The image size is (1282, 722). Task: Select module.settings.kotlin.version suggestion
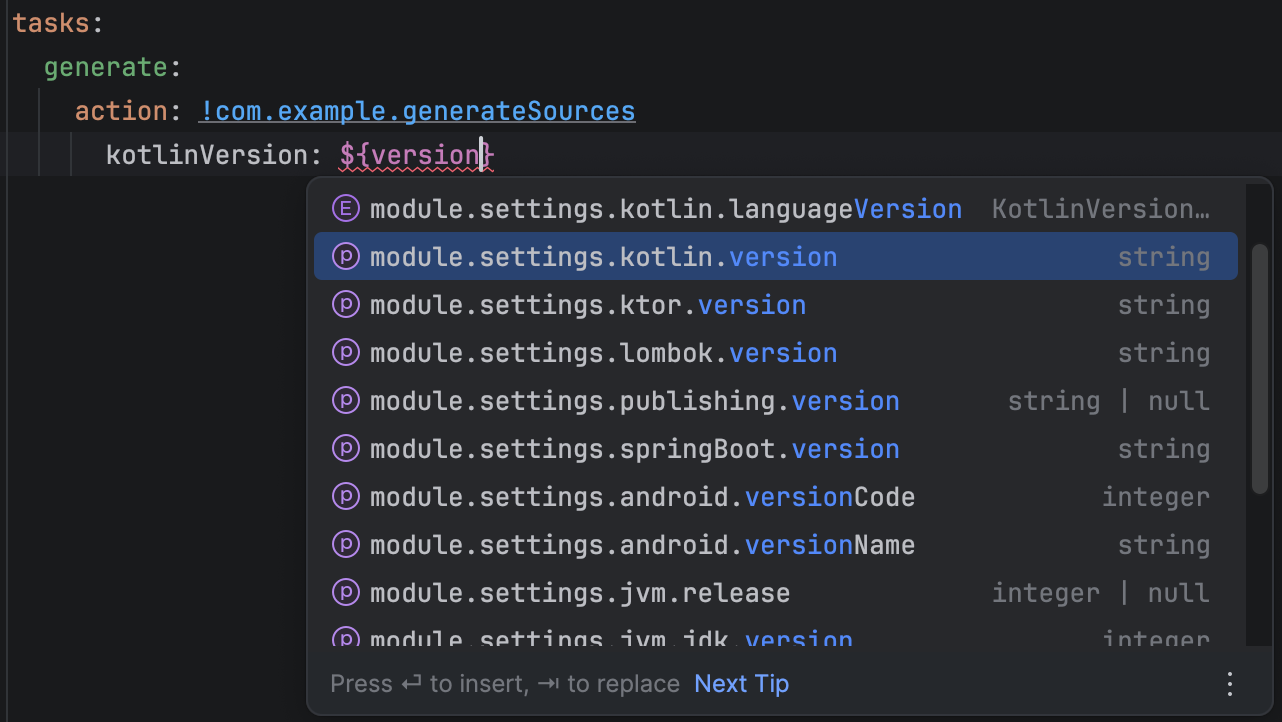tap(603, 257)
